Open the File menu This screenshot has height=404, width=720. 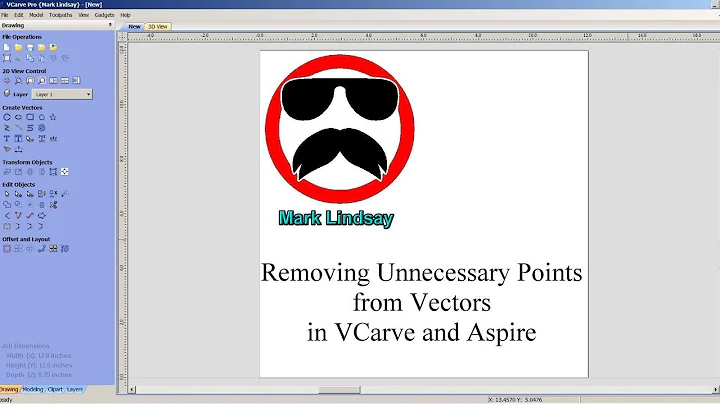(4, 15)
